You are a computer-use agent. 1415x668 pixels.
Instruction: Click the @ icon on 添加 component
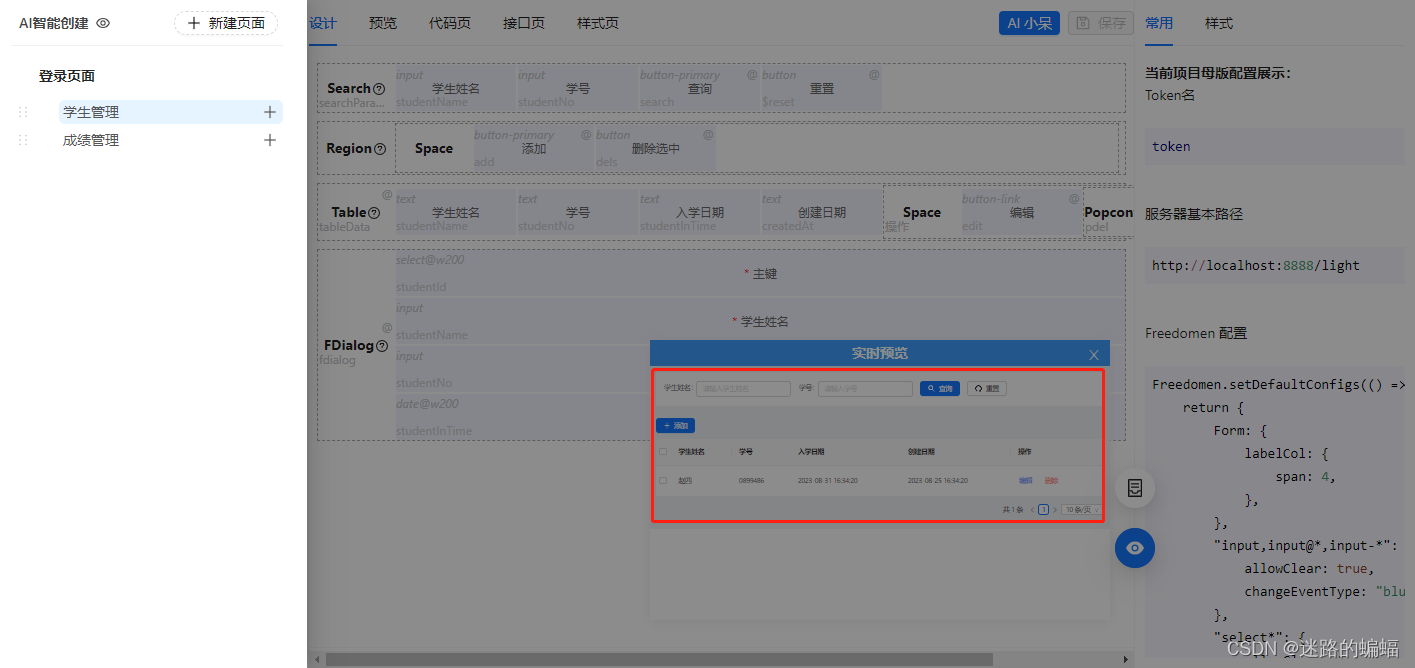[x=586, y=135]
